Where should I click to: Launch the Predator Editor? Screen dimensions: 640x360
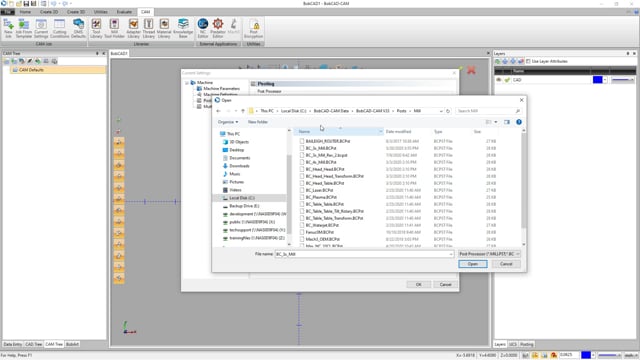(218, 28)
